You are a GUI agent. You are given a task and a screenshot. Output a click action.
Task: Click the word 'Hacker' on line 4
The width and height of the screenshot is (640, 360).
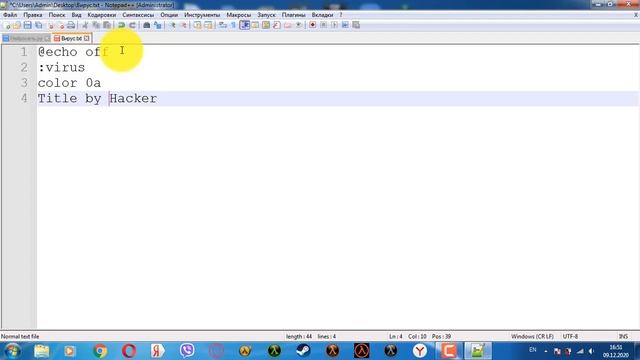133,98
